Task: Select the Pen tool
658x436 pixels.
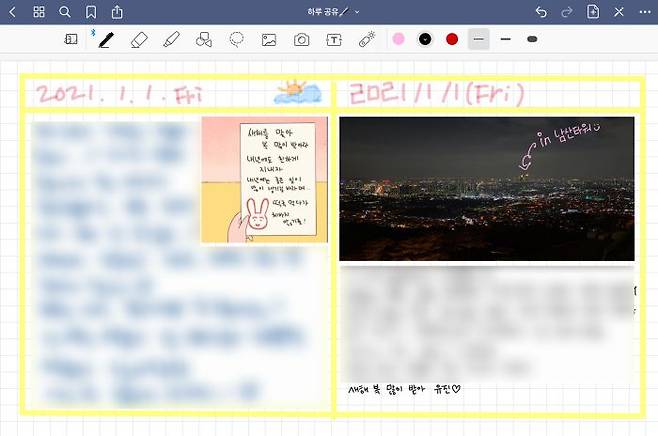Action: (106, 40)
